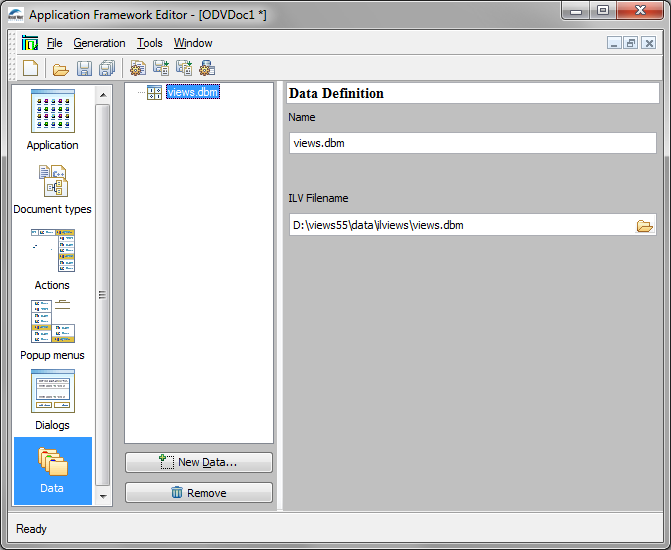Open the Popup menus sidebar section

pos(52,329)
